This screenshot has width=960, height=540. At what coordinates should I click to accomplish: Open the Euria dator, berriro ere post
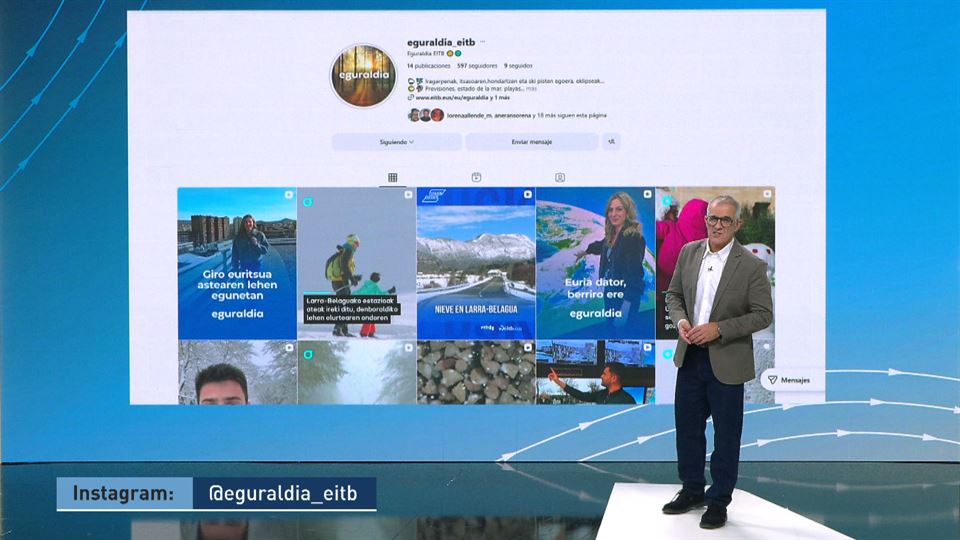[594, 263]
